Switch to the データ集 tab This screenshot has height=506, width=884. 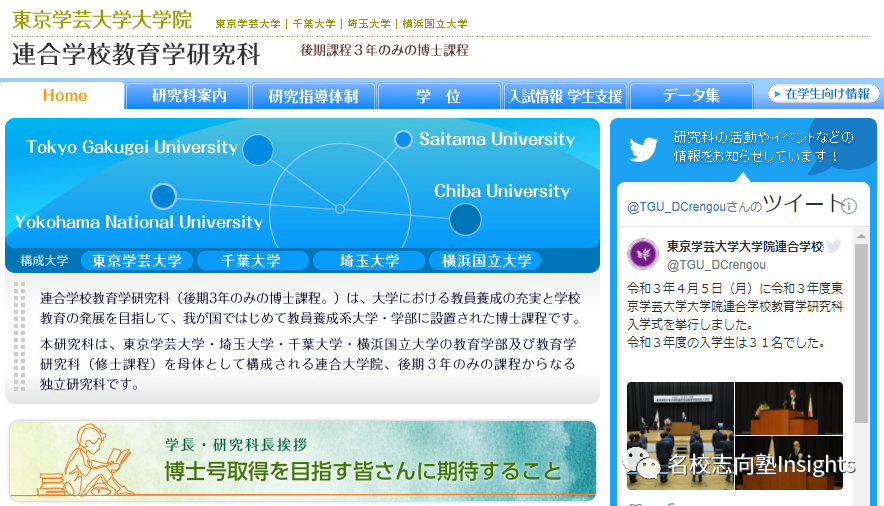tap(691, 96)
